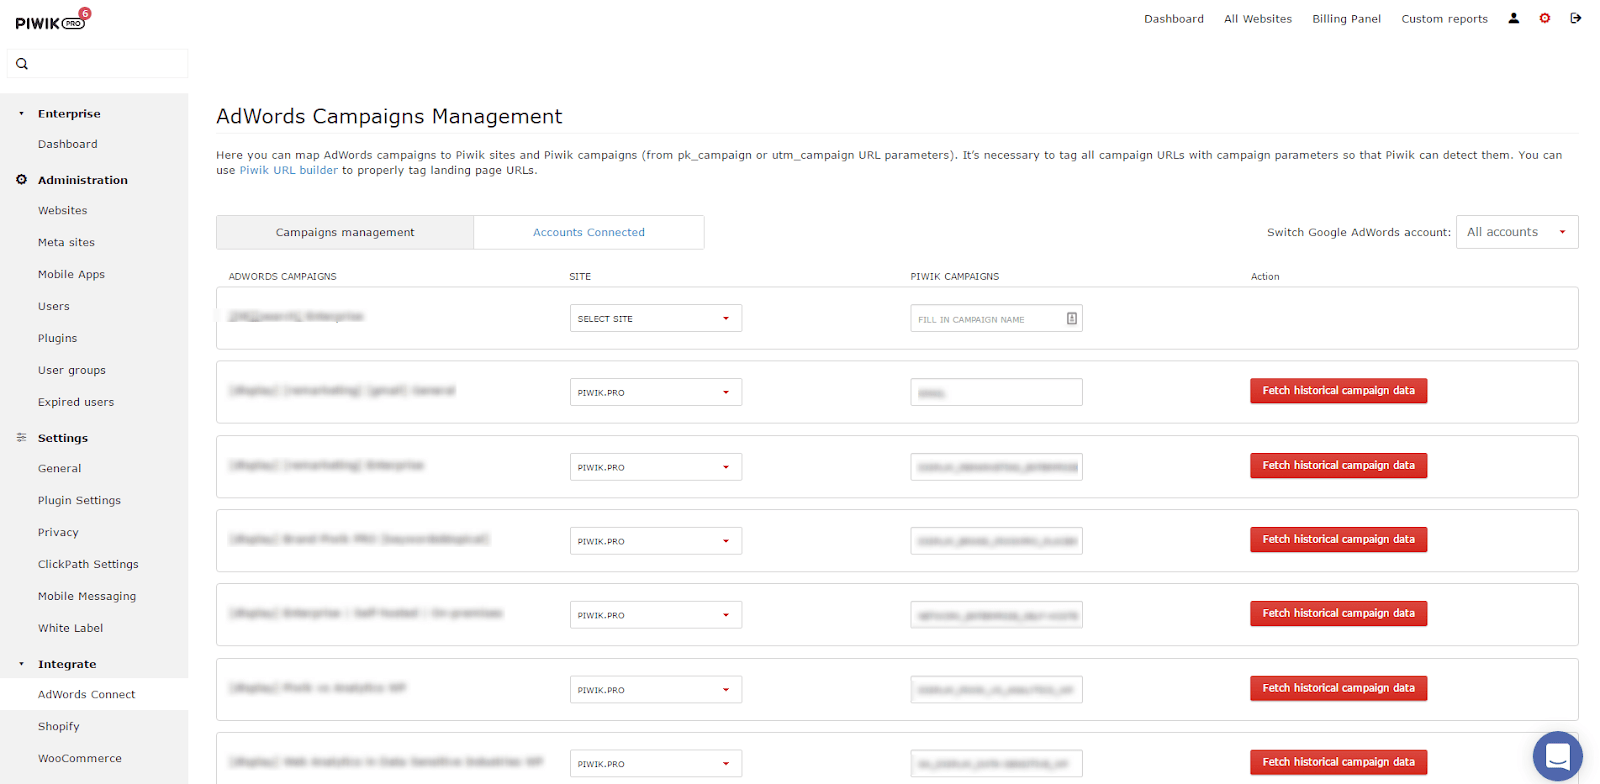1600x784 pixels.
Task: Switch to Accounts Connected tab
Action: point(589,232)
